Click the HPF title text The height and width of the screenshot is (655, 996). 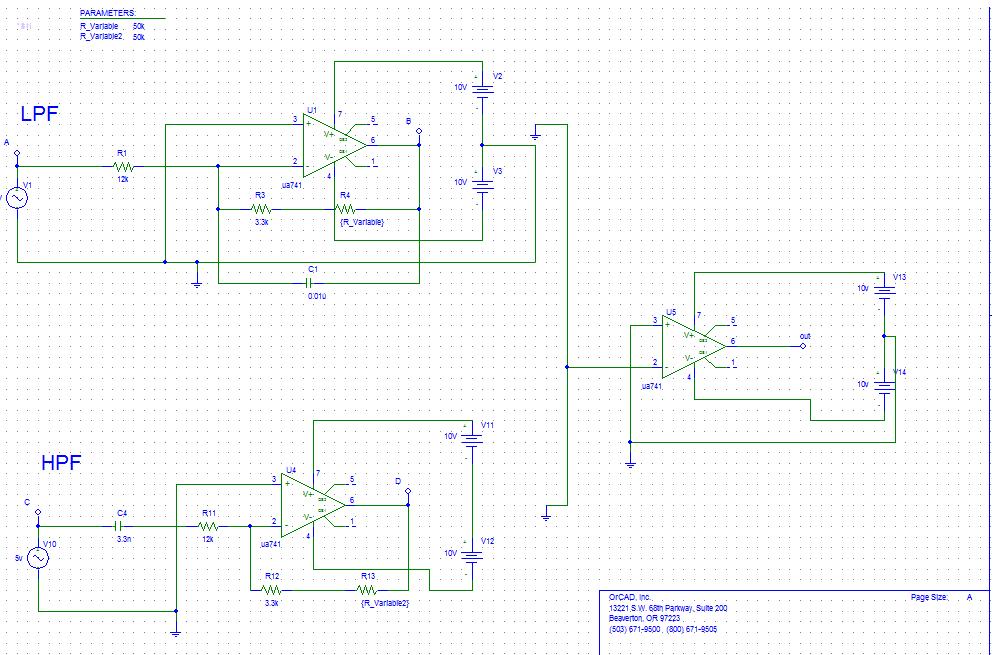point(62,463)
